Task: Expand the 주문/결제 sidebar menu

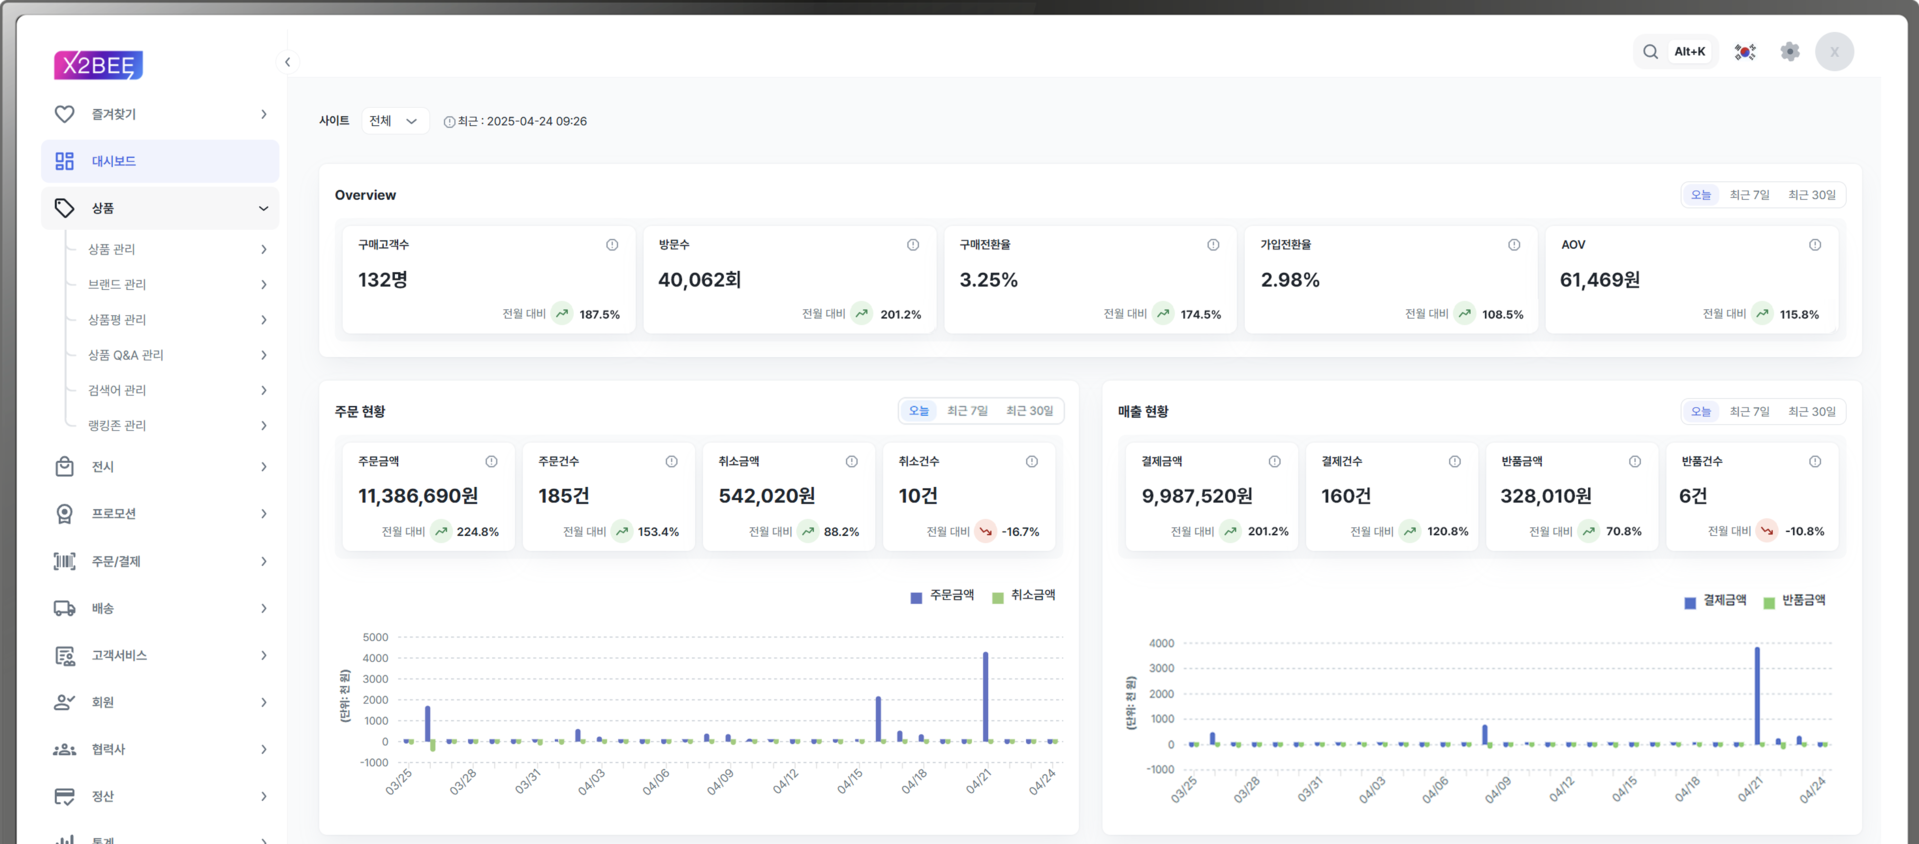Action: click(160, 561)
